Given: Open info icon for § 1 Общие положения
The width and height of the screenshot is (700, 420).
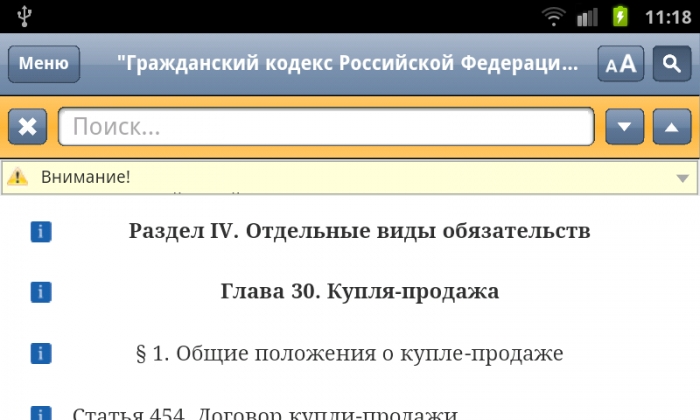Looking at the screenshot, I should [x=41, y=353].
